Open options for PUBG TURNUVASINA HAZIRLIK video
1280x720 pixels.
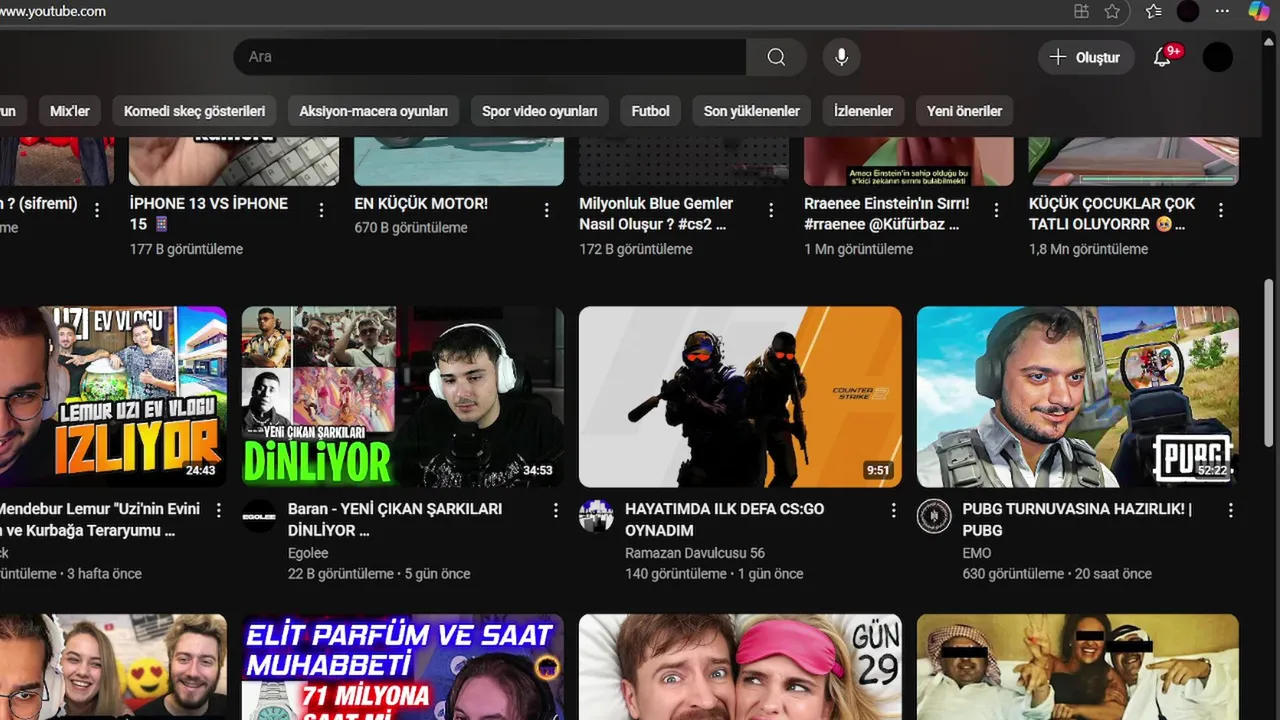tap(1231, 510)
